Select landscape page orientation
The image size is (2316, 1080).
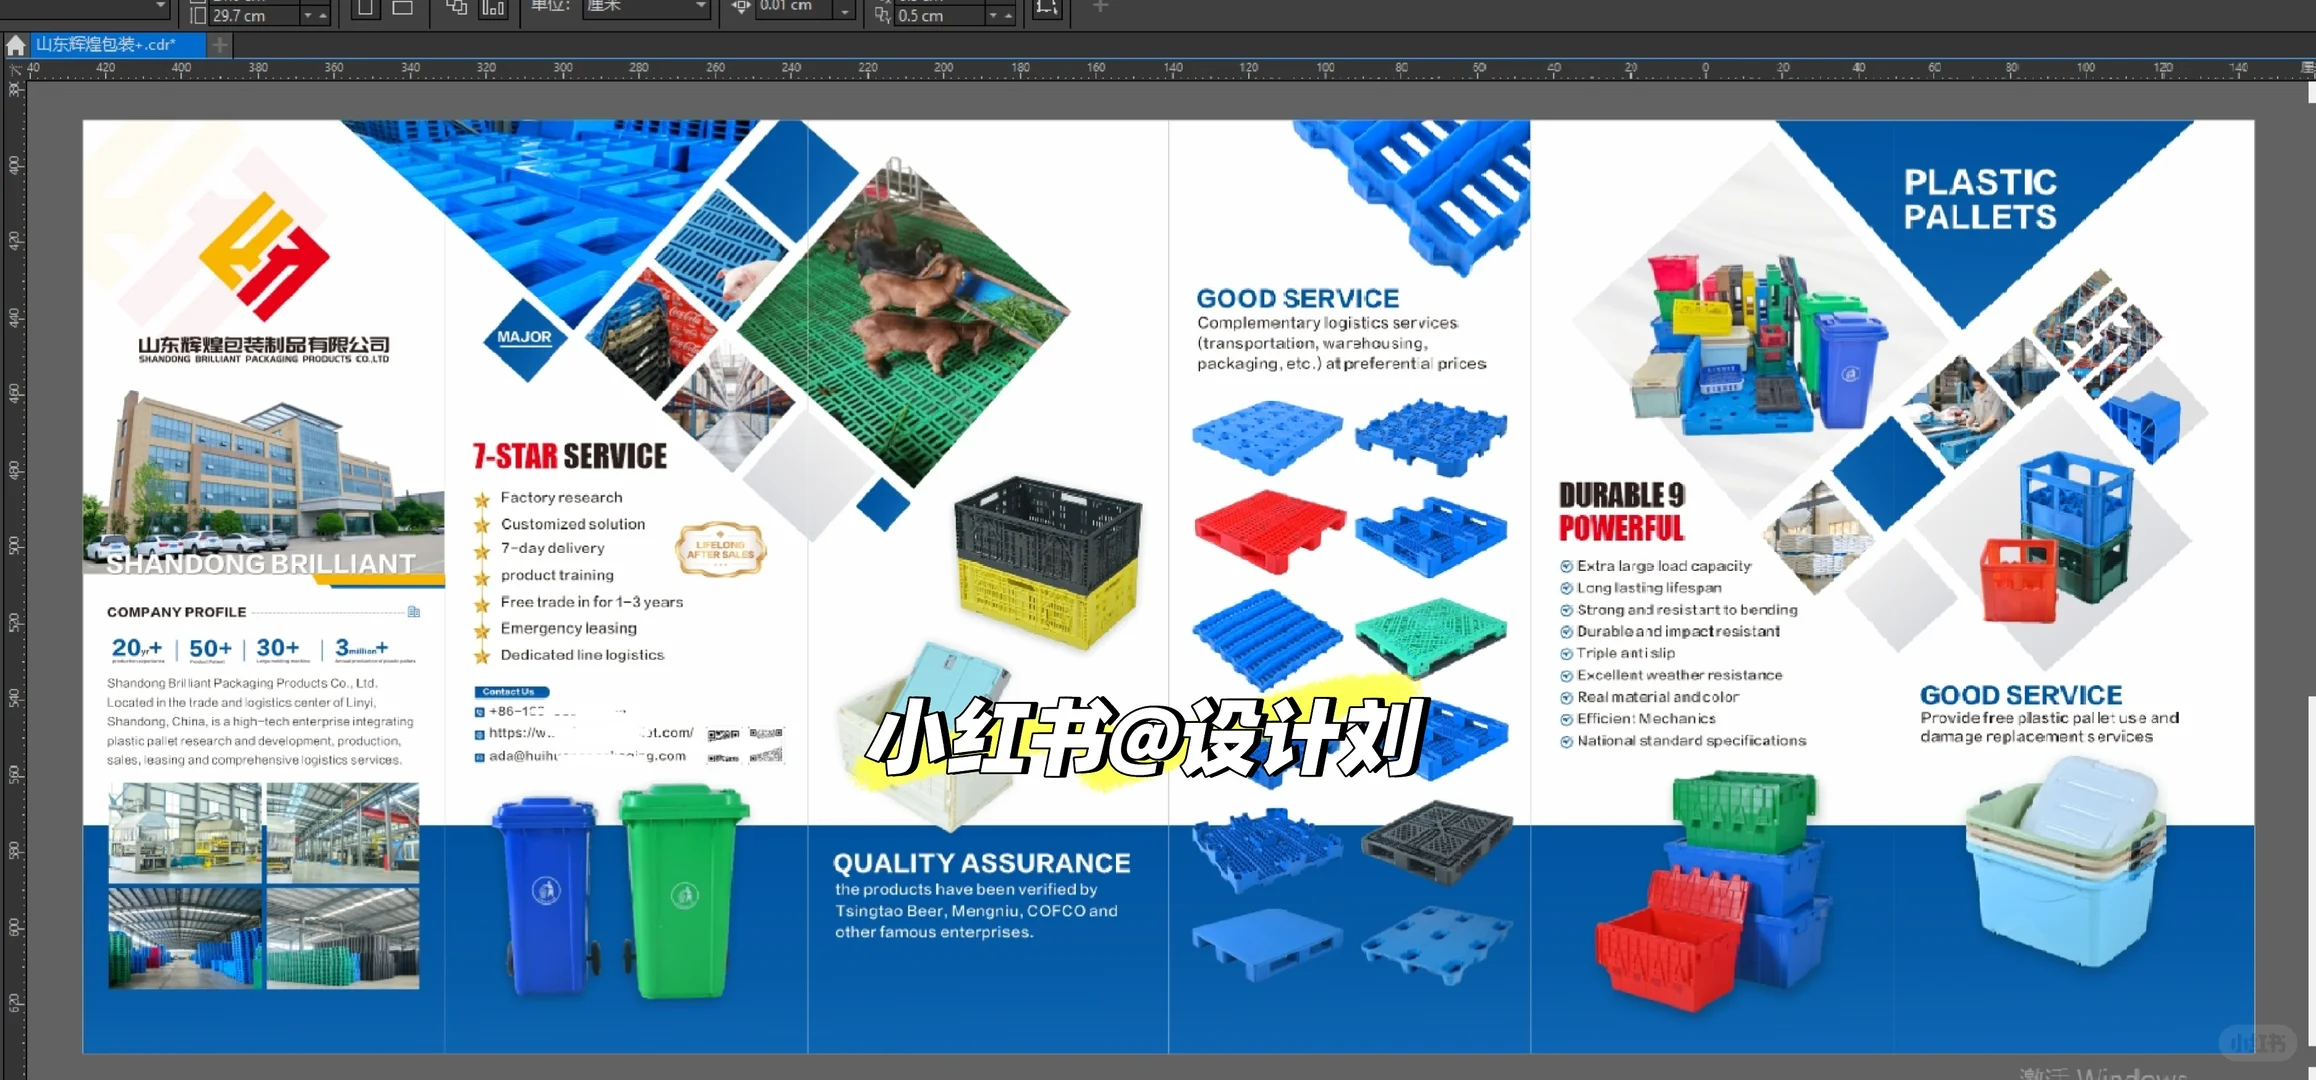point(402,8)
